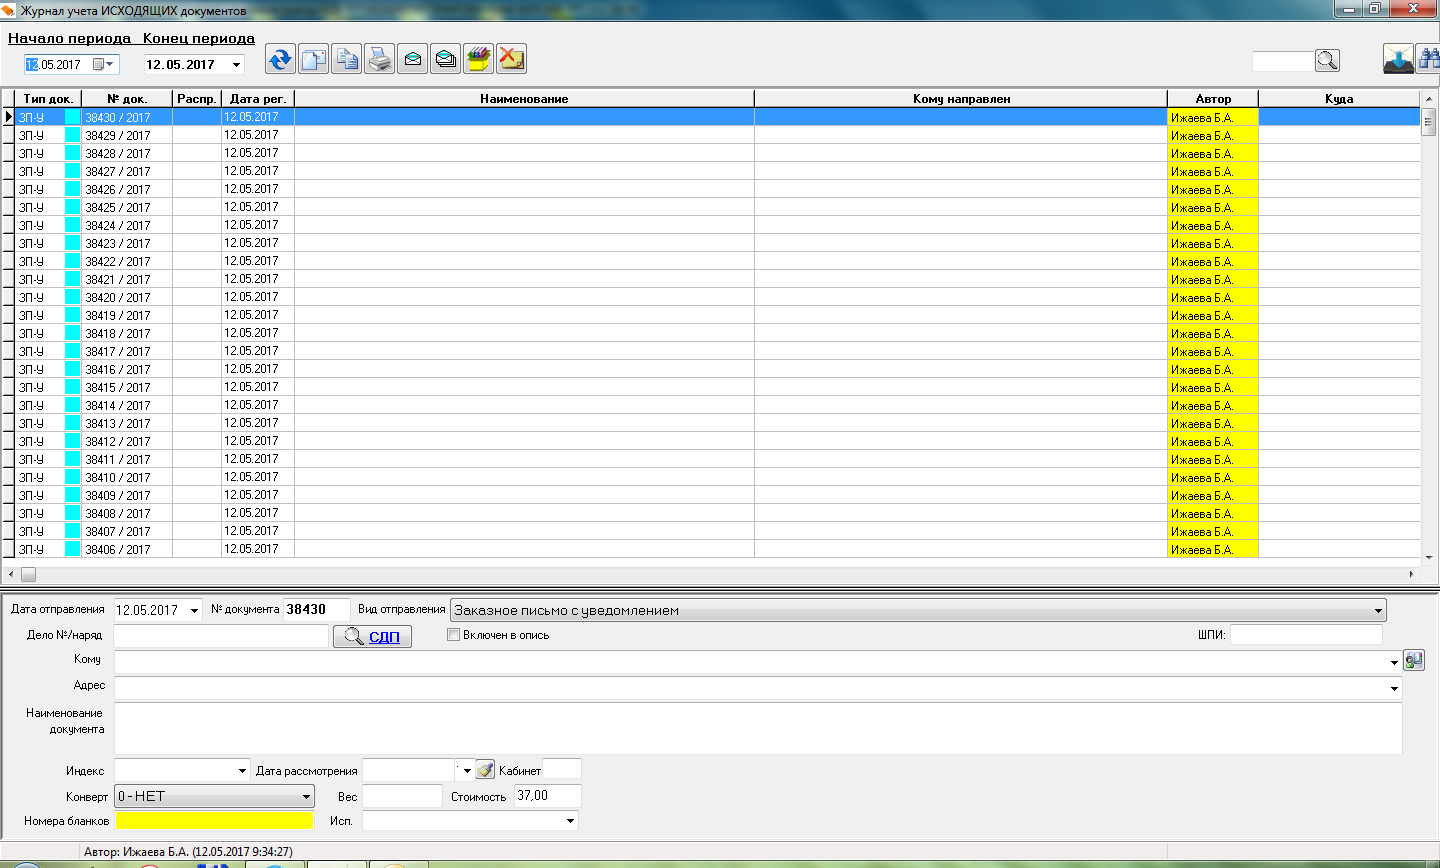
Task: Click the single open envelope toolbar icon
Action: click(x=412, y=59)
